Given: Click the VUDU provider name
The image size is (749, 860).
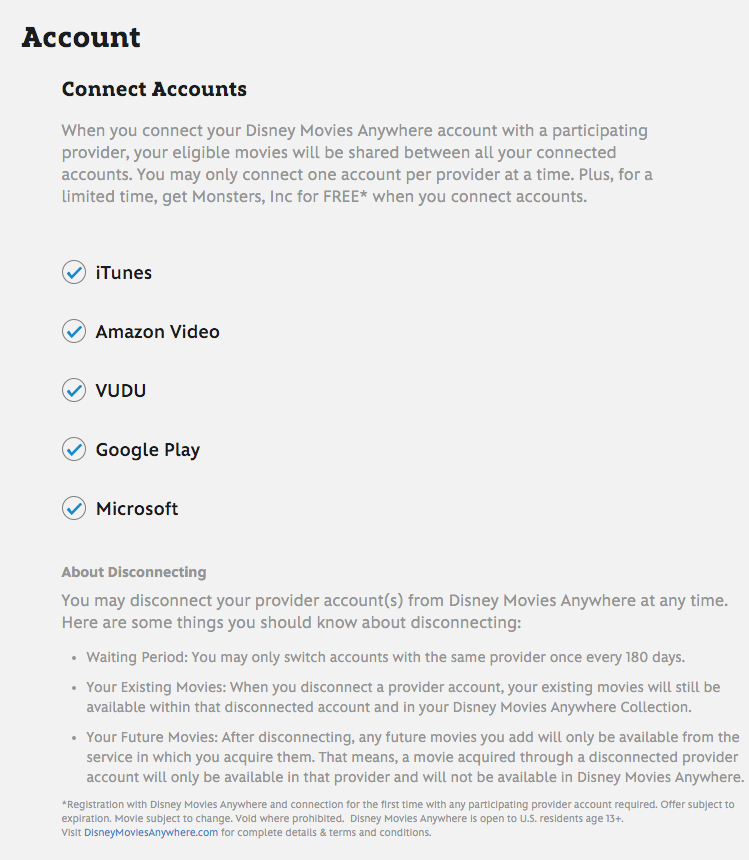Looking at the screenshot, I should pyautogui.click(x=121, y=391).
